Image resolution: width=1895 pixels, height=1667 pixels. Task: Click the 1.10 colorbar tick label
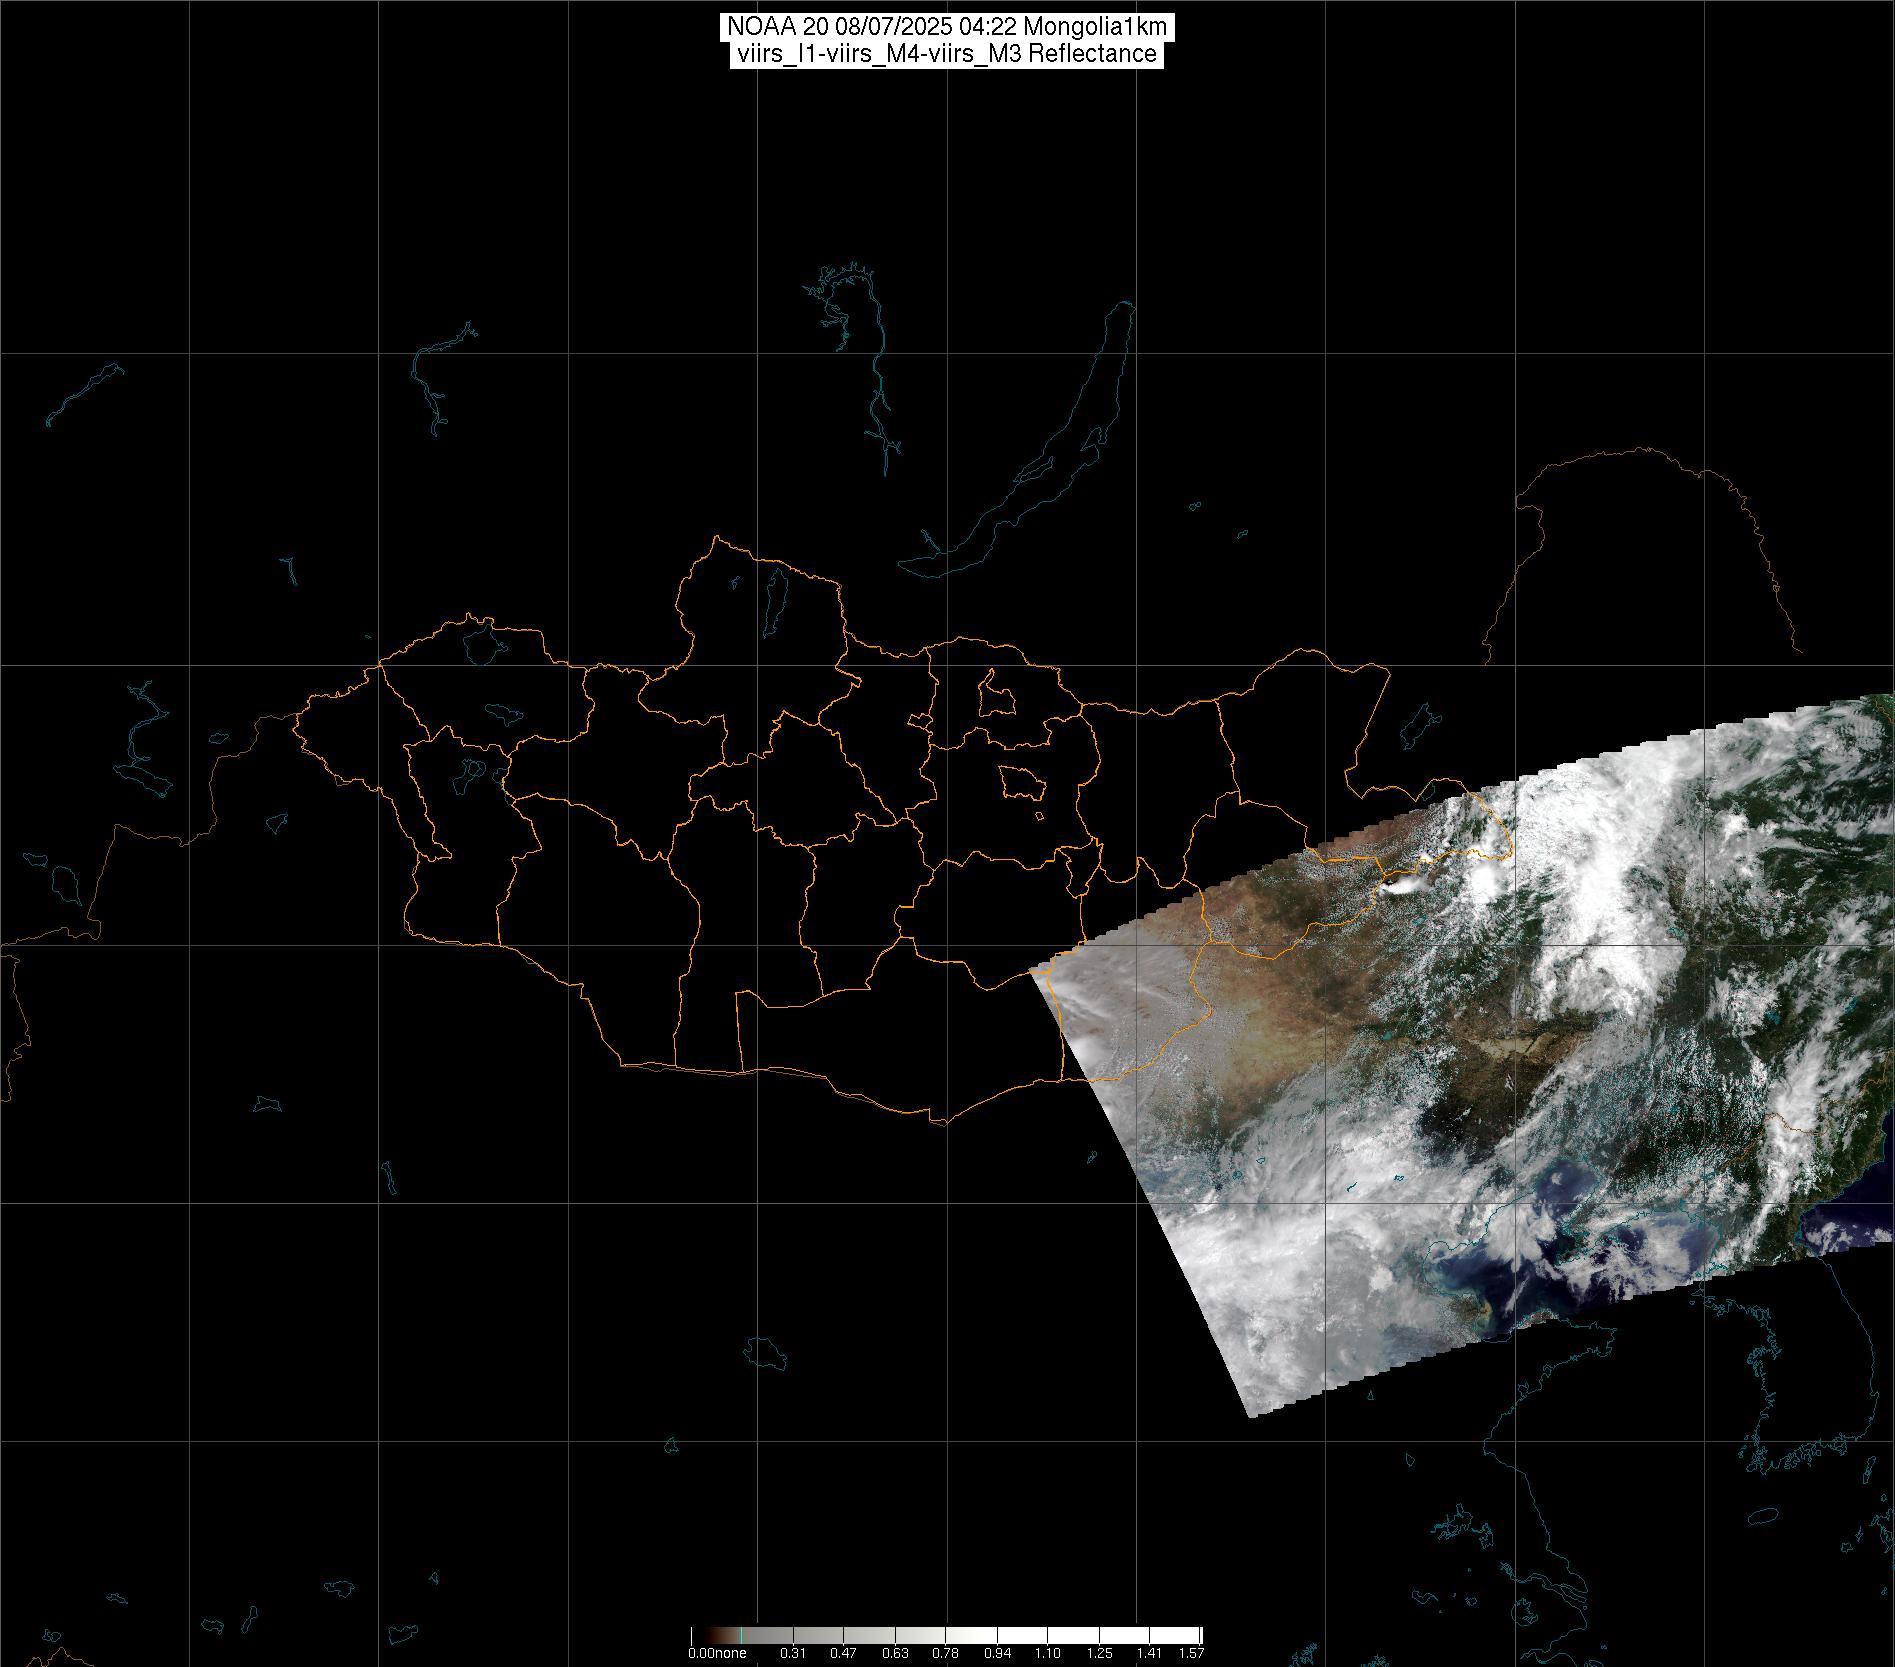(x=1048, y=1653)
